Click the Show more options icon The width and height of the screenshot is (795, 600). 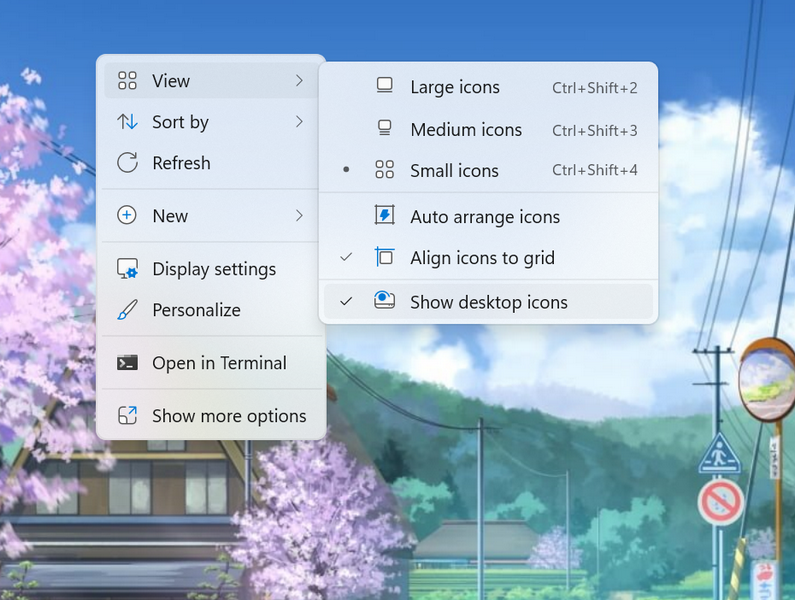coord(127,416)
